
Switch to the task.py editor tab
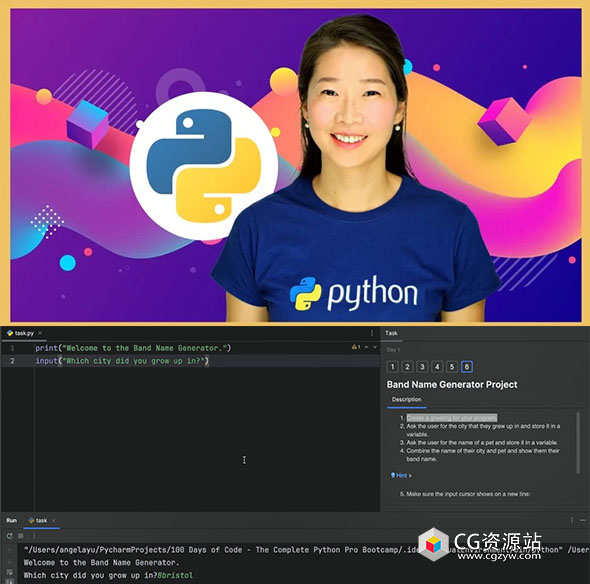pos(21,333)
